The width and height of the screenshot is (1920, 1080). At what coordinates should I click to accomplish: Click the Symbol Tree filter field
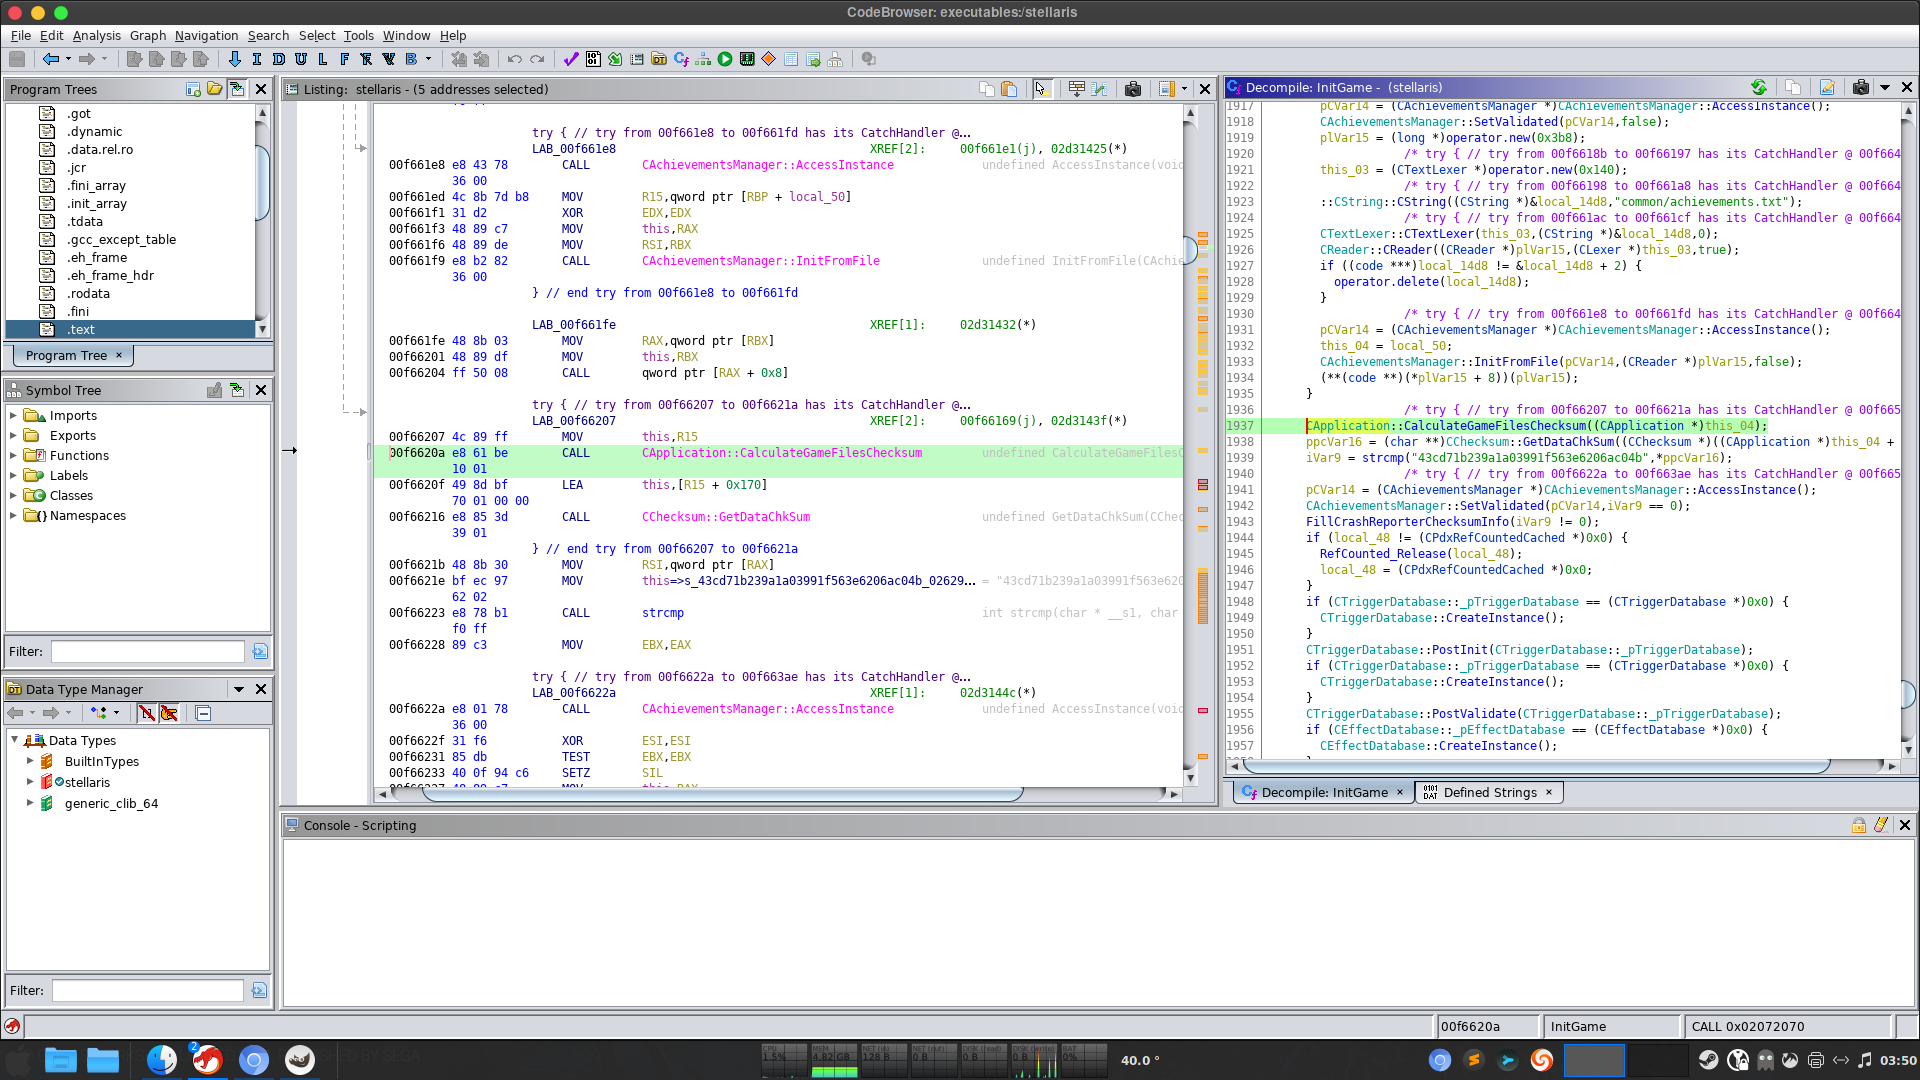pyautogui.click(x=147, y=651)
